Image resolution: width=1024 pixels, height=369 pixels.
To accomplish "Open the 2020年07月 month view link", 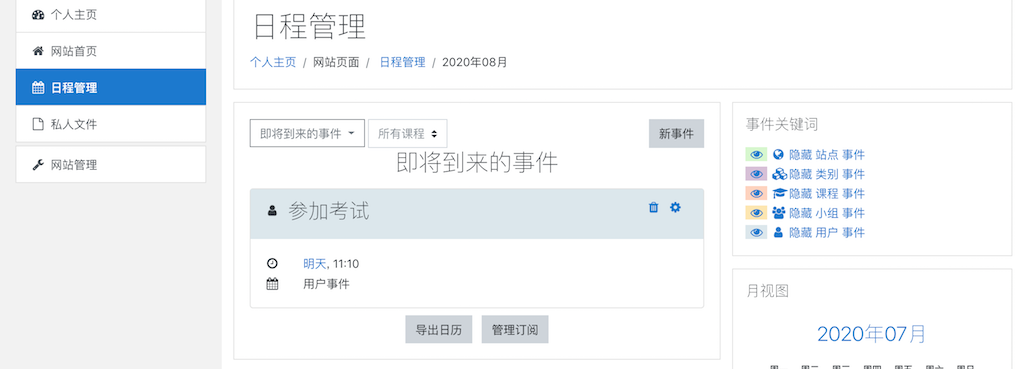I will (871, 334).
